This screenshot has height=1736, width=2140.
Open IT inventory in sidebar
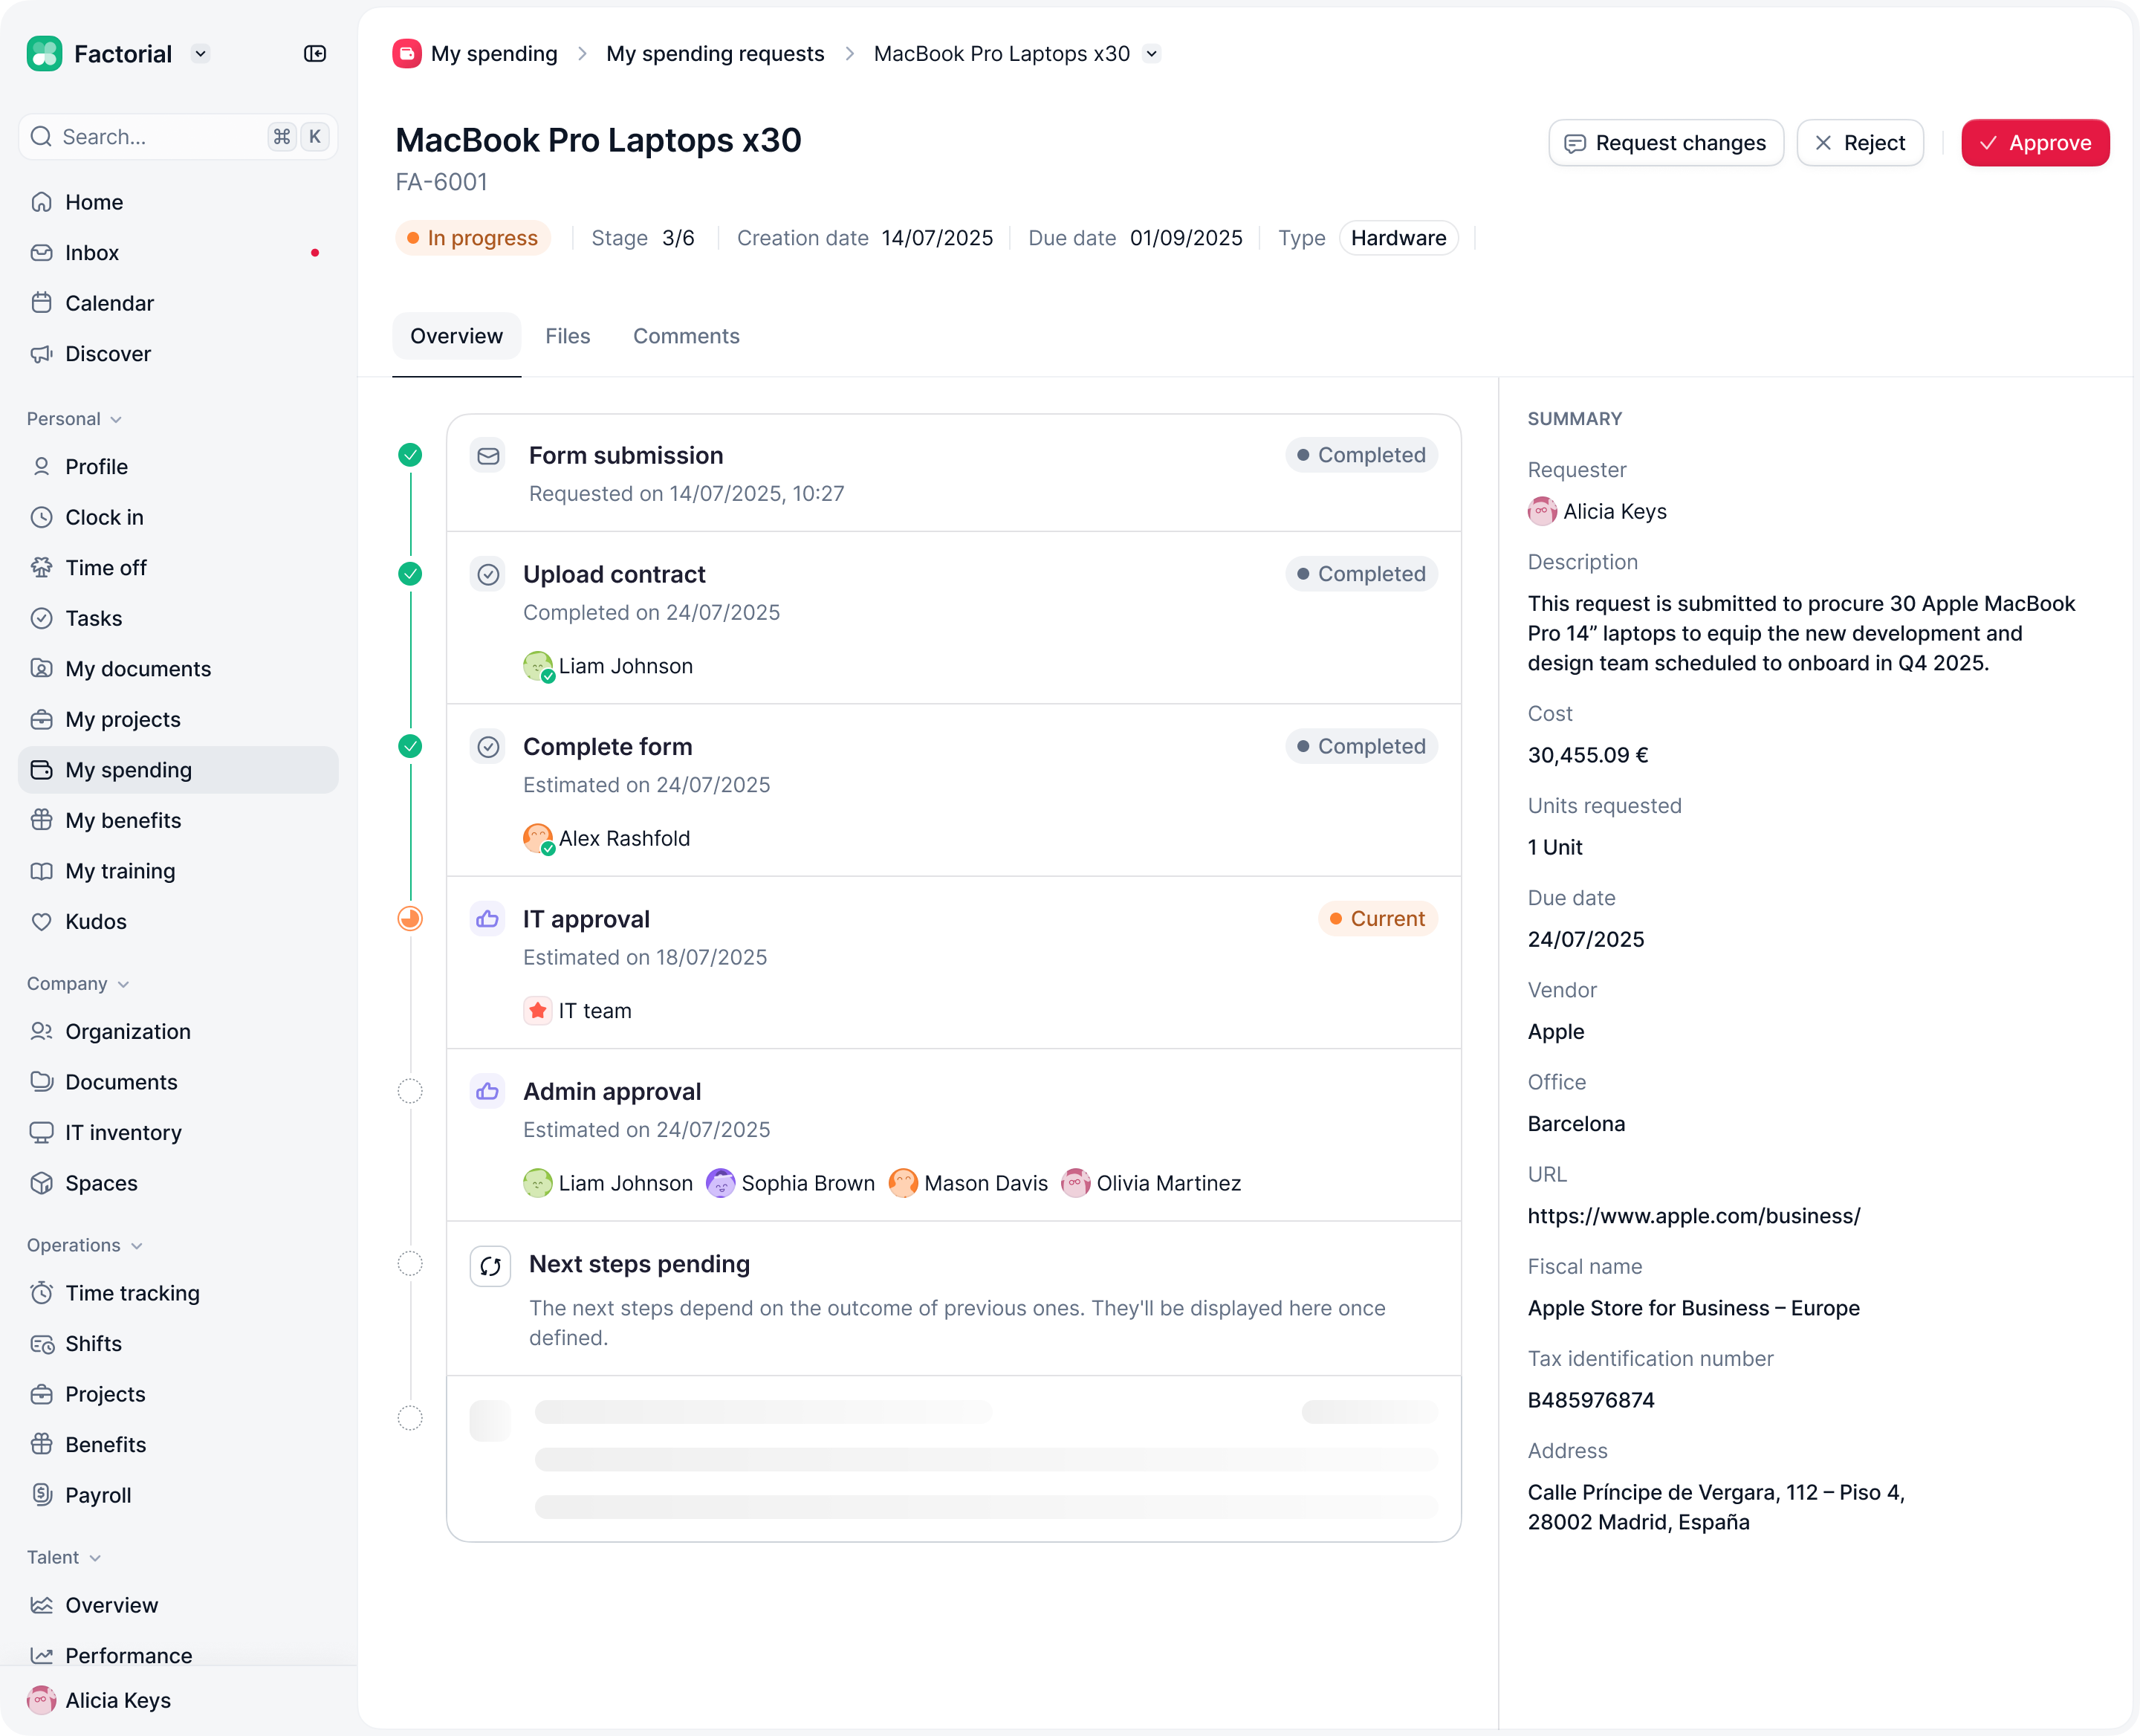point(123,1132)
